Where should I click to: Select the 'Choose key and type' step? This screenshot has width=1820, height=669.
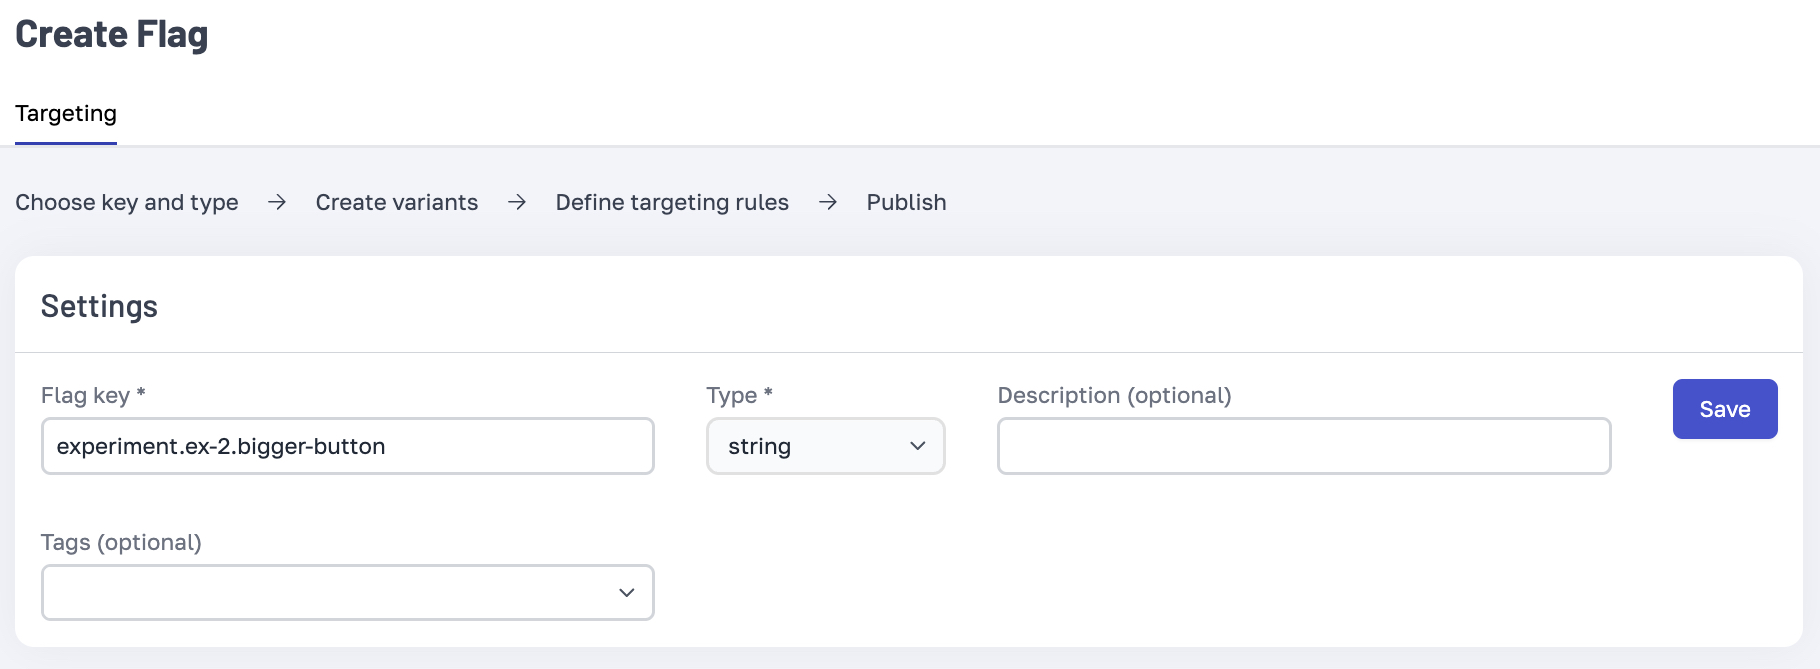click(x=127, y=203)
